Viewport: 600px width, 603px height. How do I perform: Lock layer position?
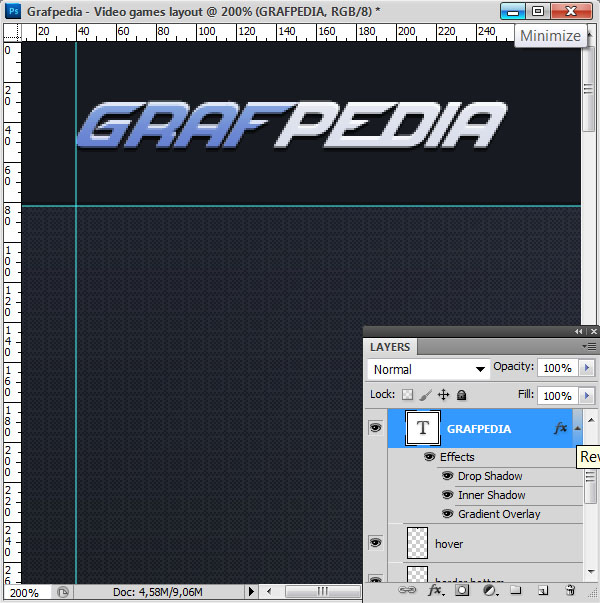[x=443, y=395]
